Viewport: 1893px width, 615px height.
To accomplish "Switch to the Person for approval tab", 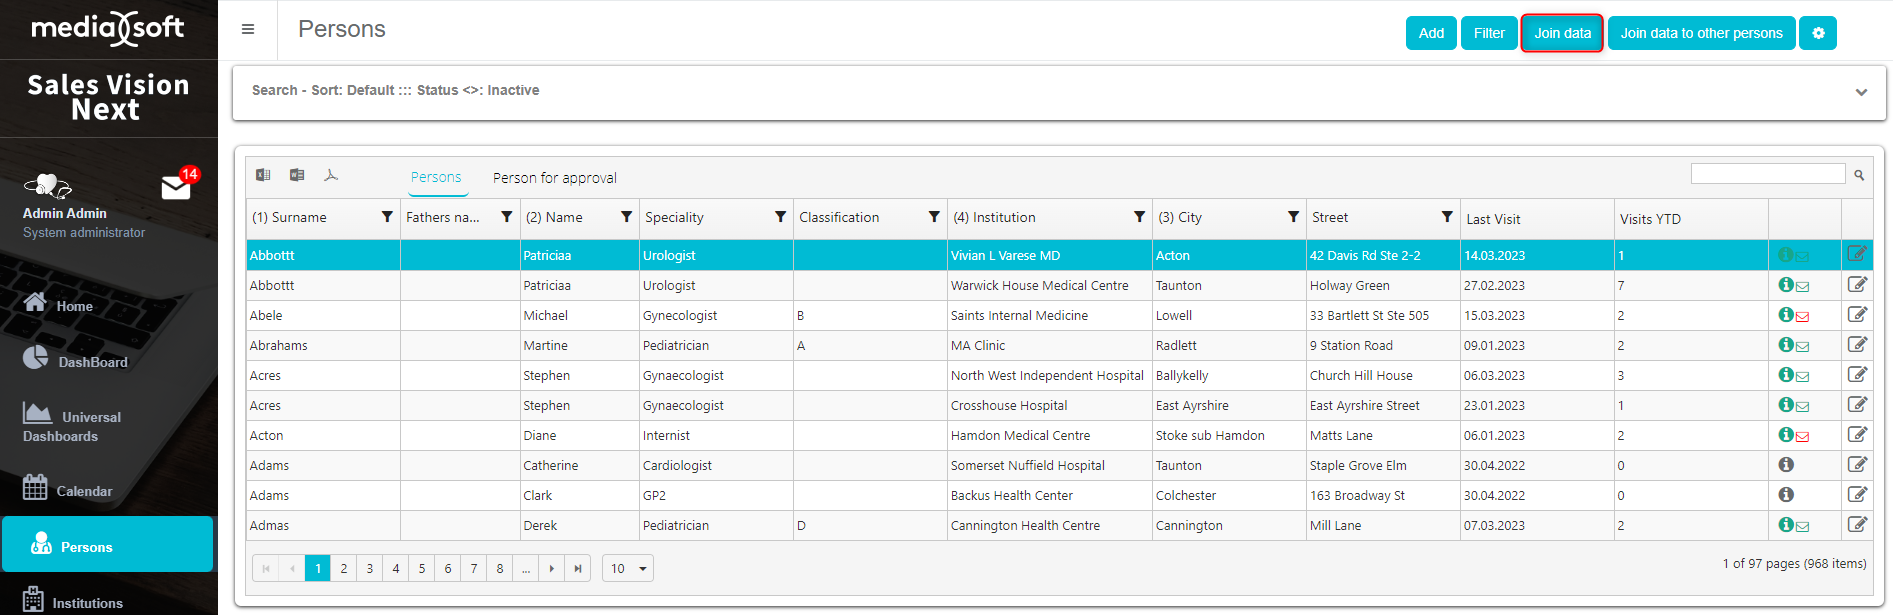I will 554,178.
